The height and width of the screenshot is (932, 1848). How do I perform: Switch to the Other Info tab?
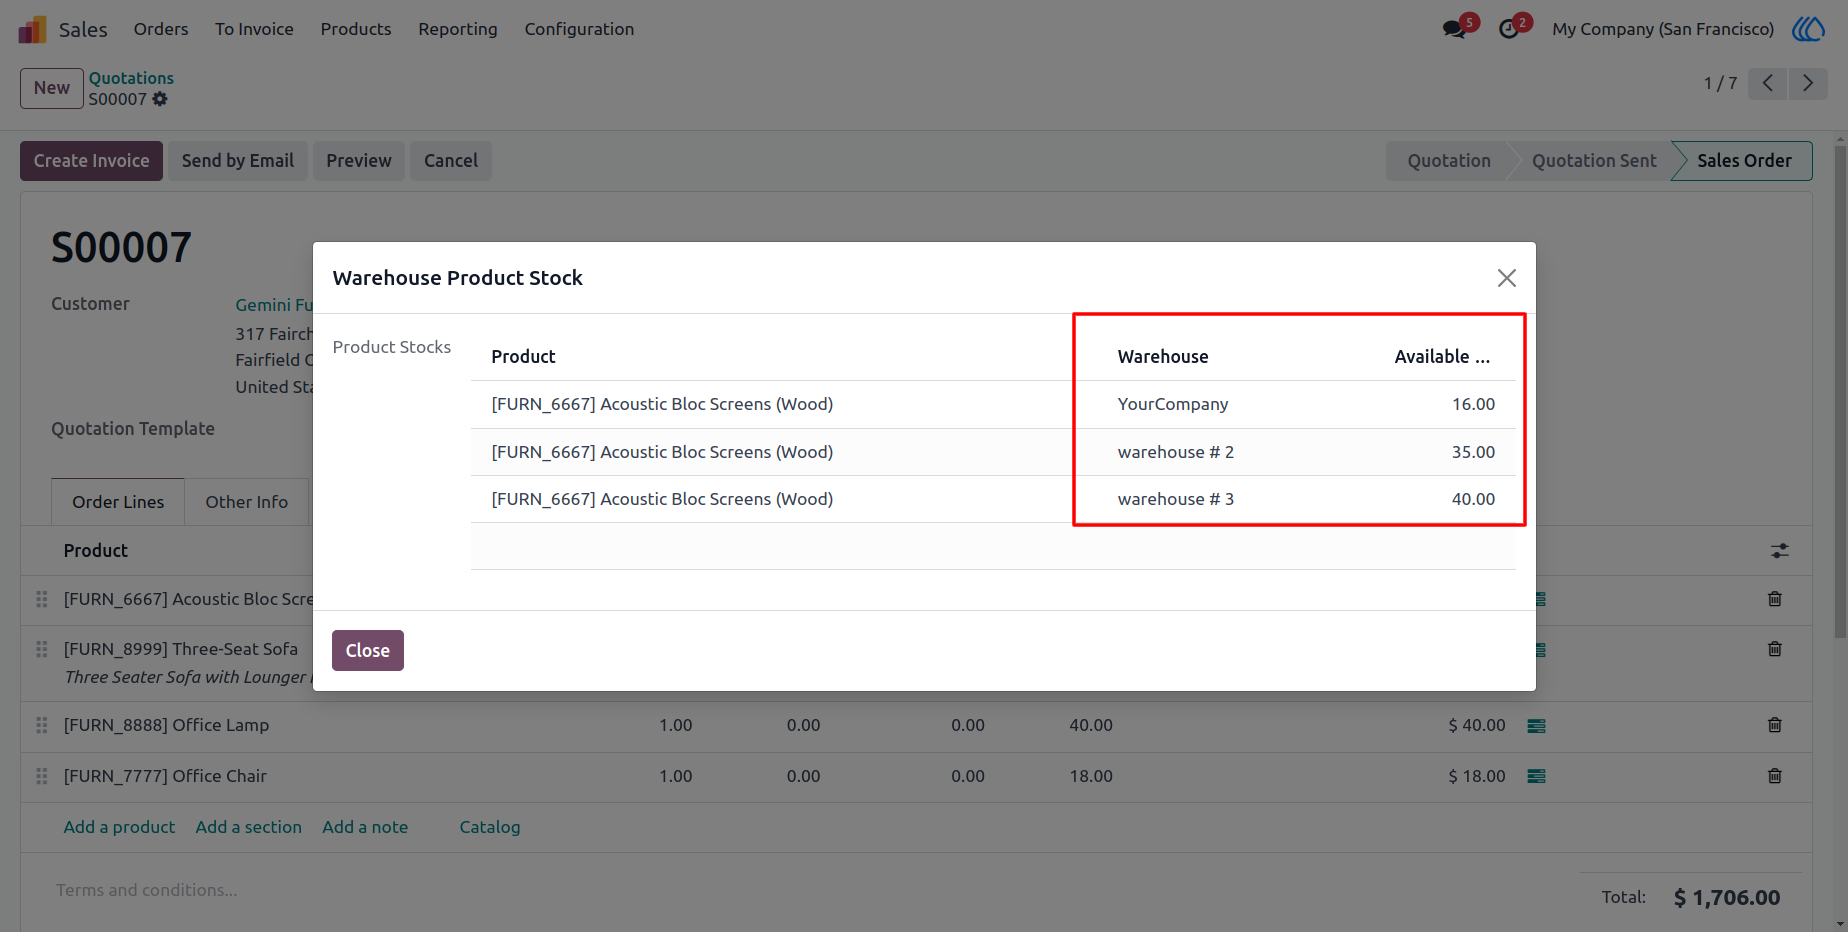pyautogui.click(x=247, y=502)
